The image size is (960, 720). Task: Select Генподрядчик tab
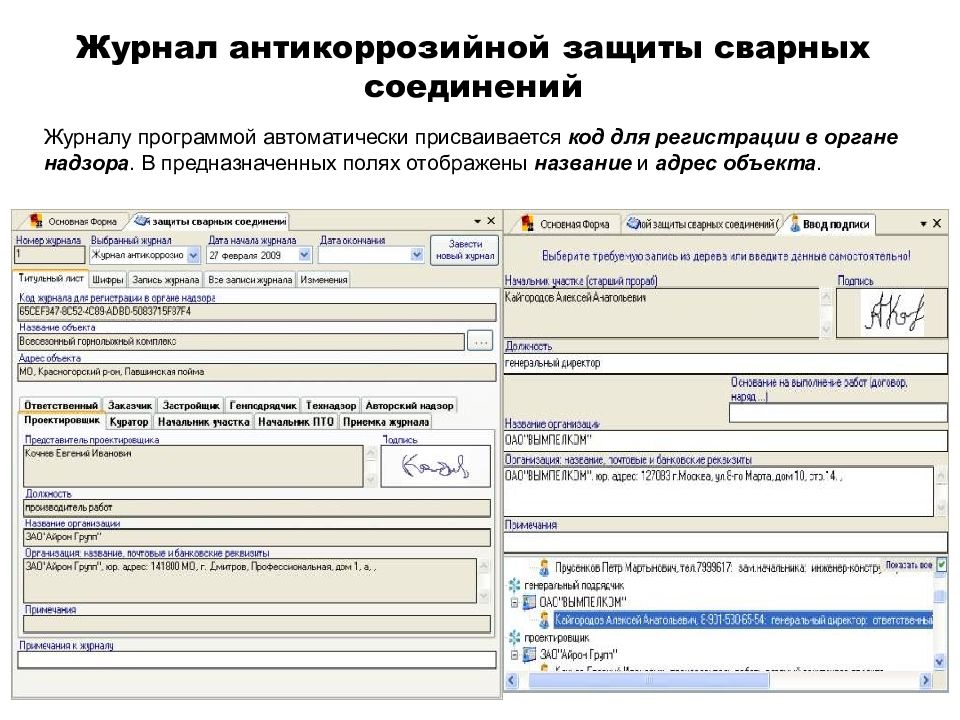(x=263, y=405)
